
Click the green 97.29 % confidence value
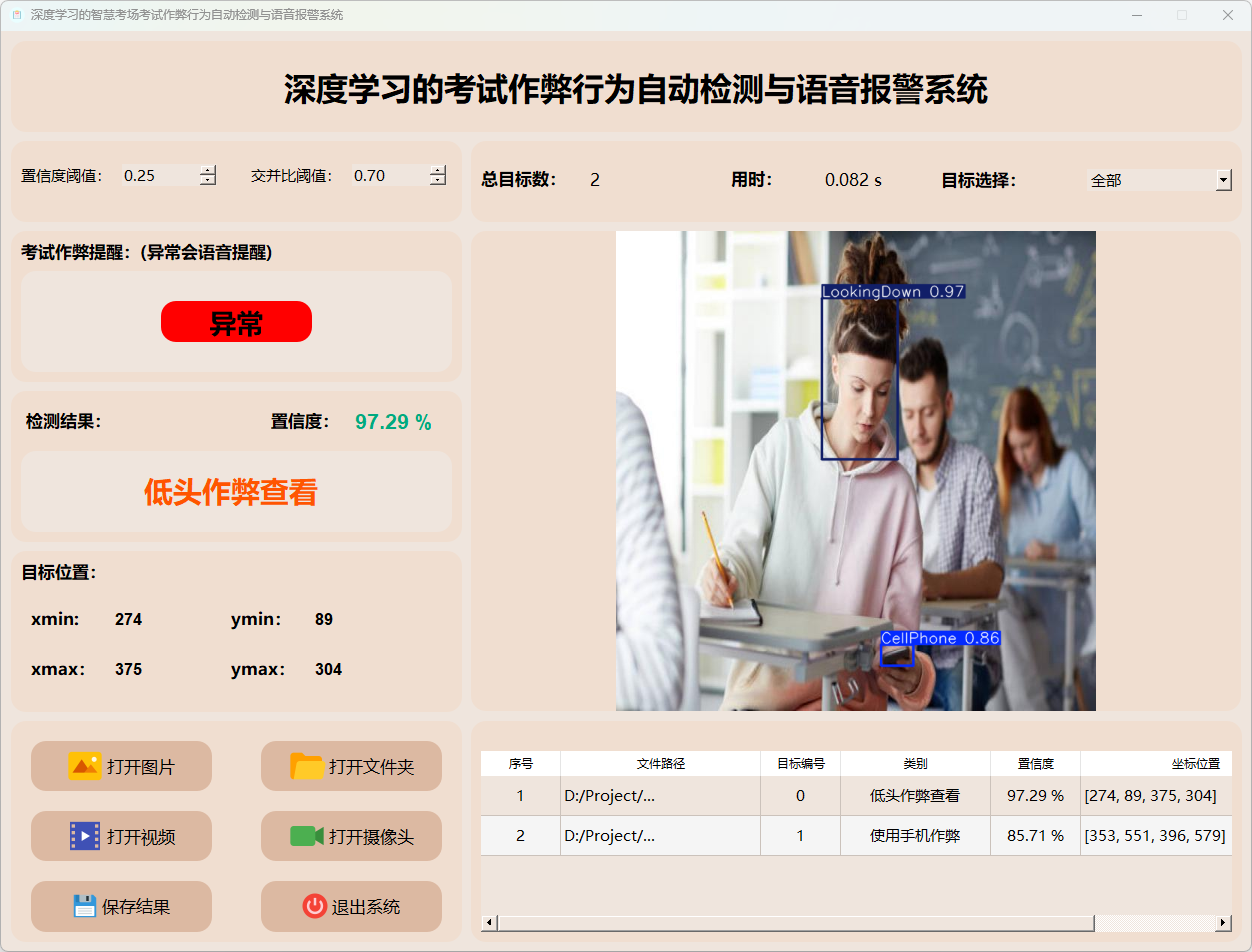click(394, 422)
